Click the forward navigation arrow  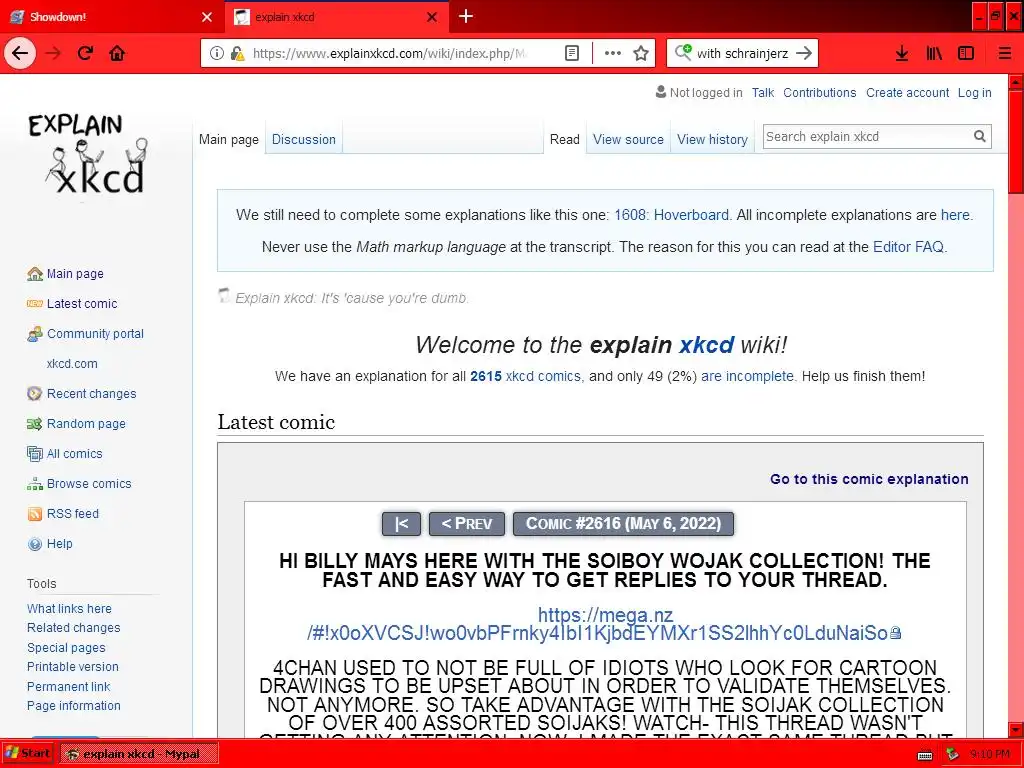pos(53,53)
